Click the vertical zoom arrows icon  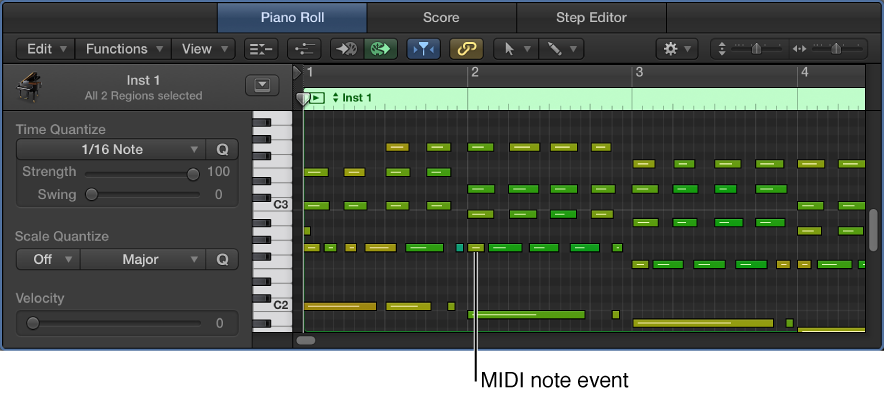tap(721, 49)
